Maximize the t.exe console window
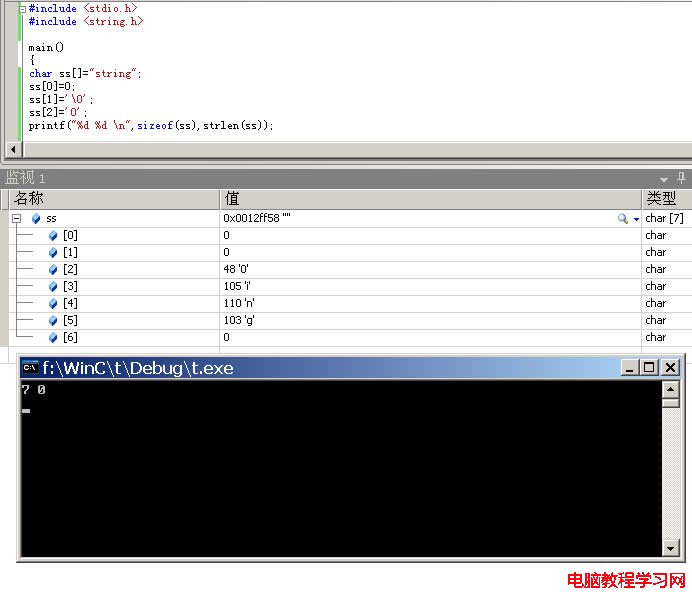Image resolution: width=692 pixels, height=601 pixels. pos(649,368)
